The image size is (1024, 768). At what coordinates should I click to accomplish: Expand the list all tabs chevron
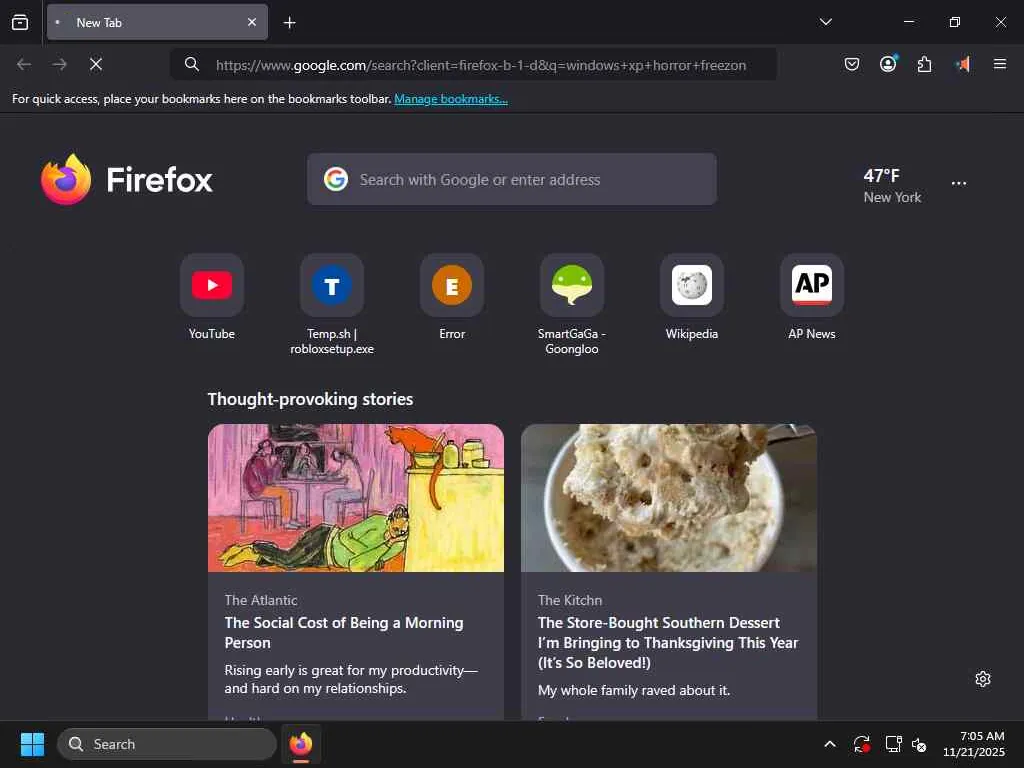tap(825, 22)
